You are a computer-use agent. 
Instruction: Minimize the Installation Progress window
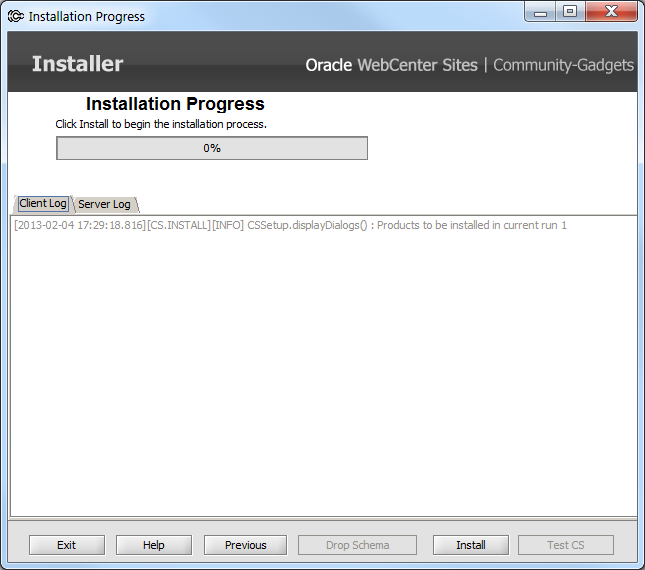click(541, 12)
